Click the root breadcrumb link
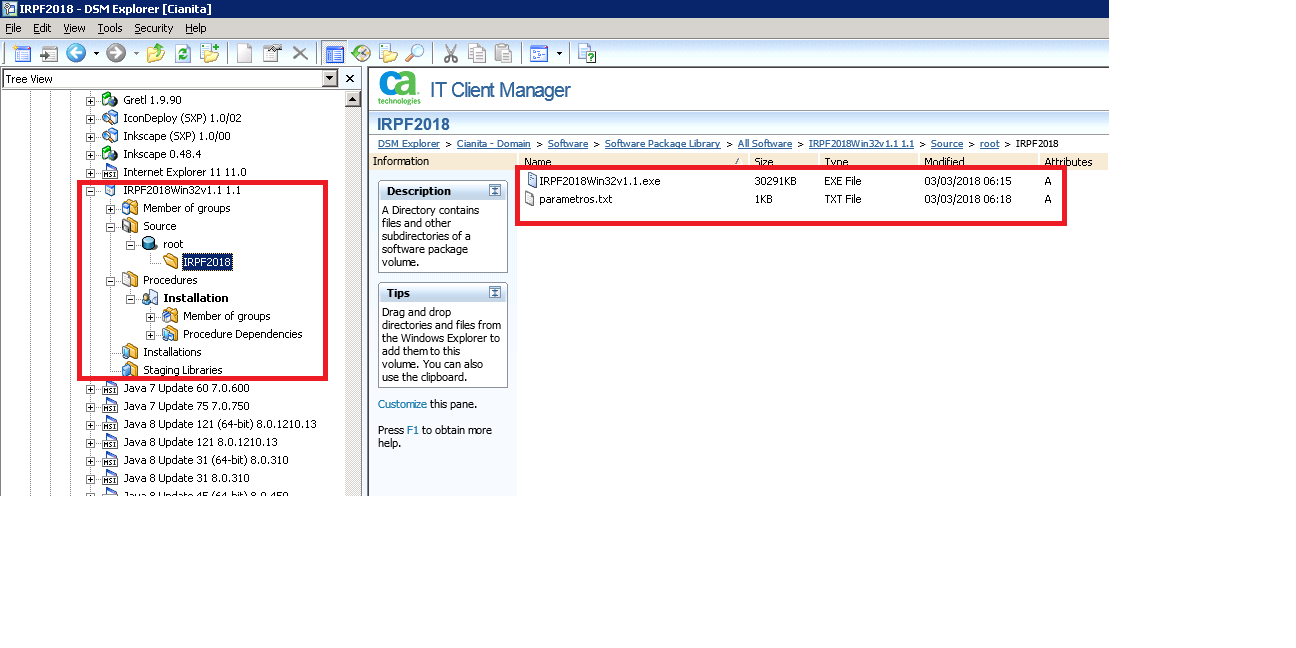 tap(989, 144)
